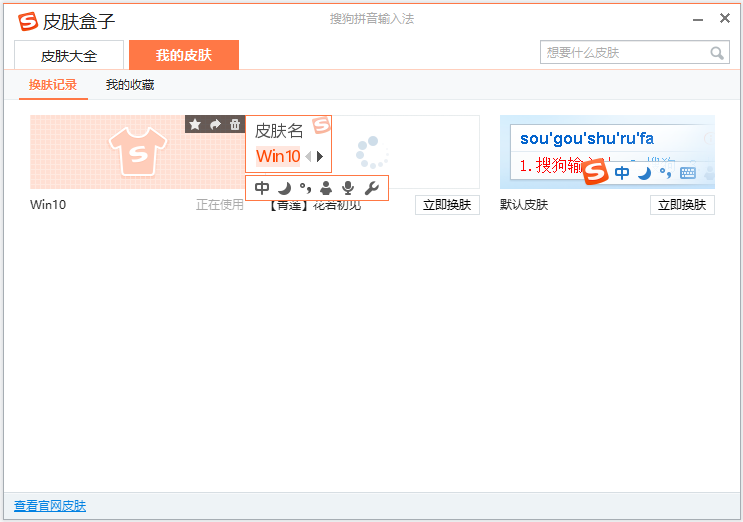The image size is (743, 522).
Task: Click the 皮肤名 composition text
Action: [279, 131]
